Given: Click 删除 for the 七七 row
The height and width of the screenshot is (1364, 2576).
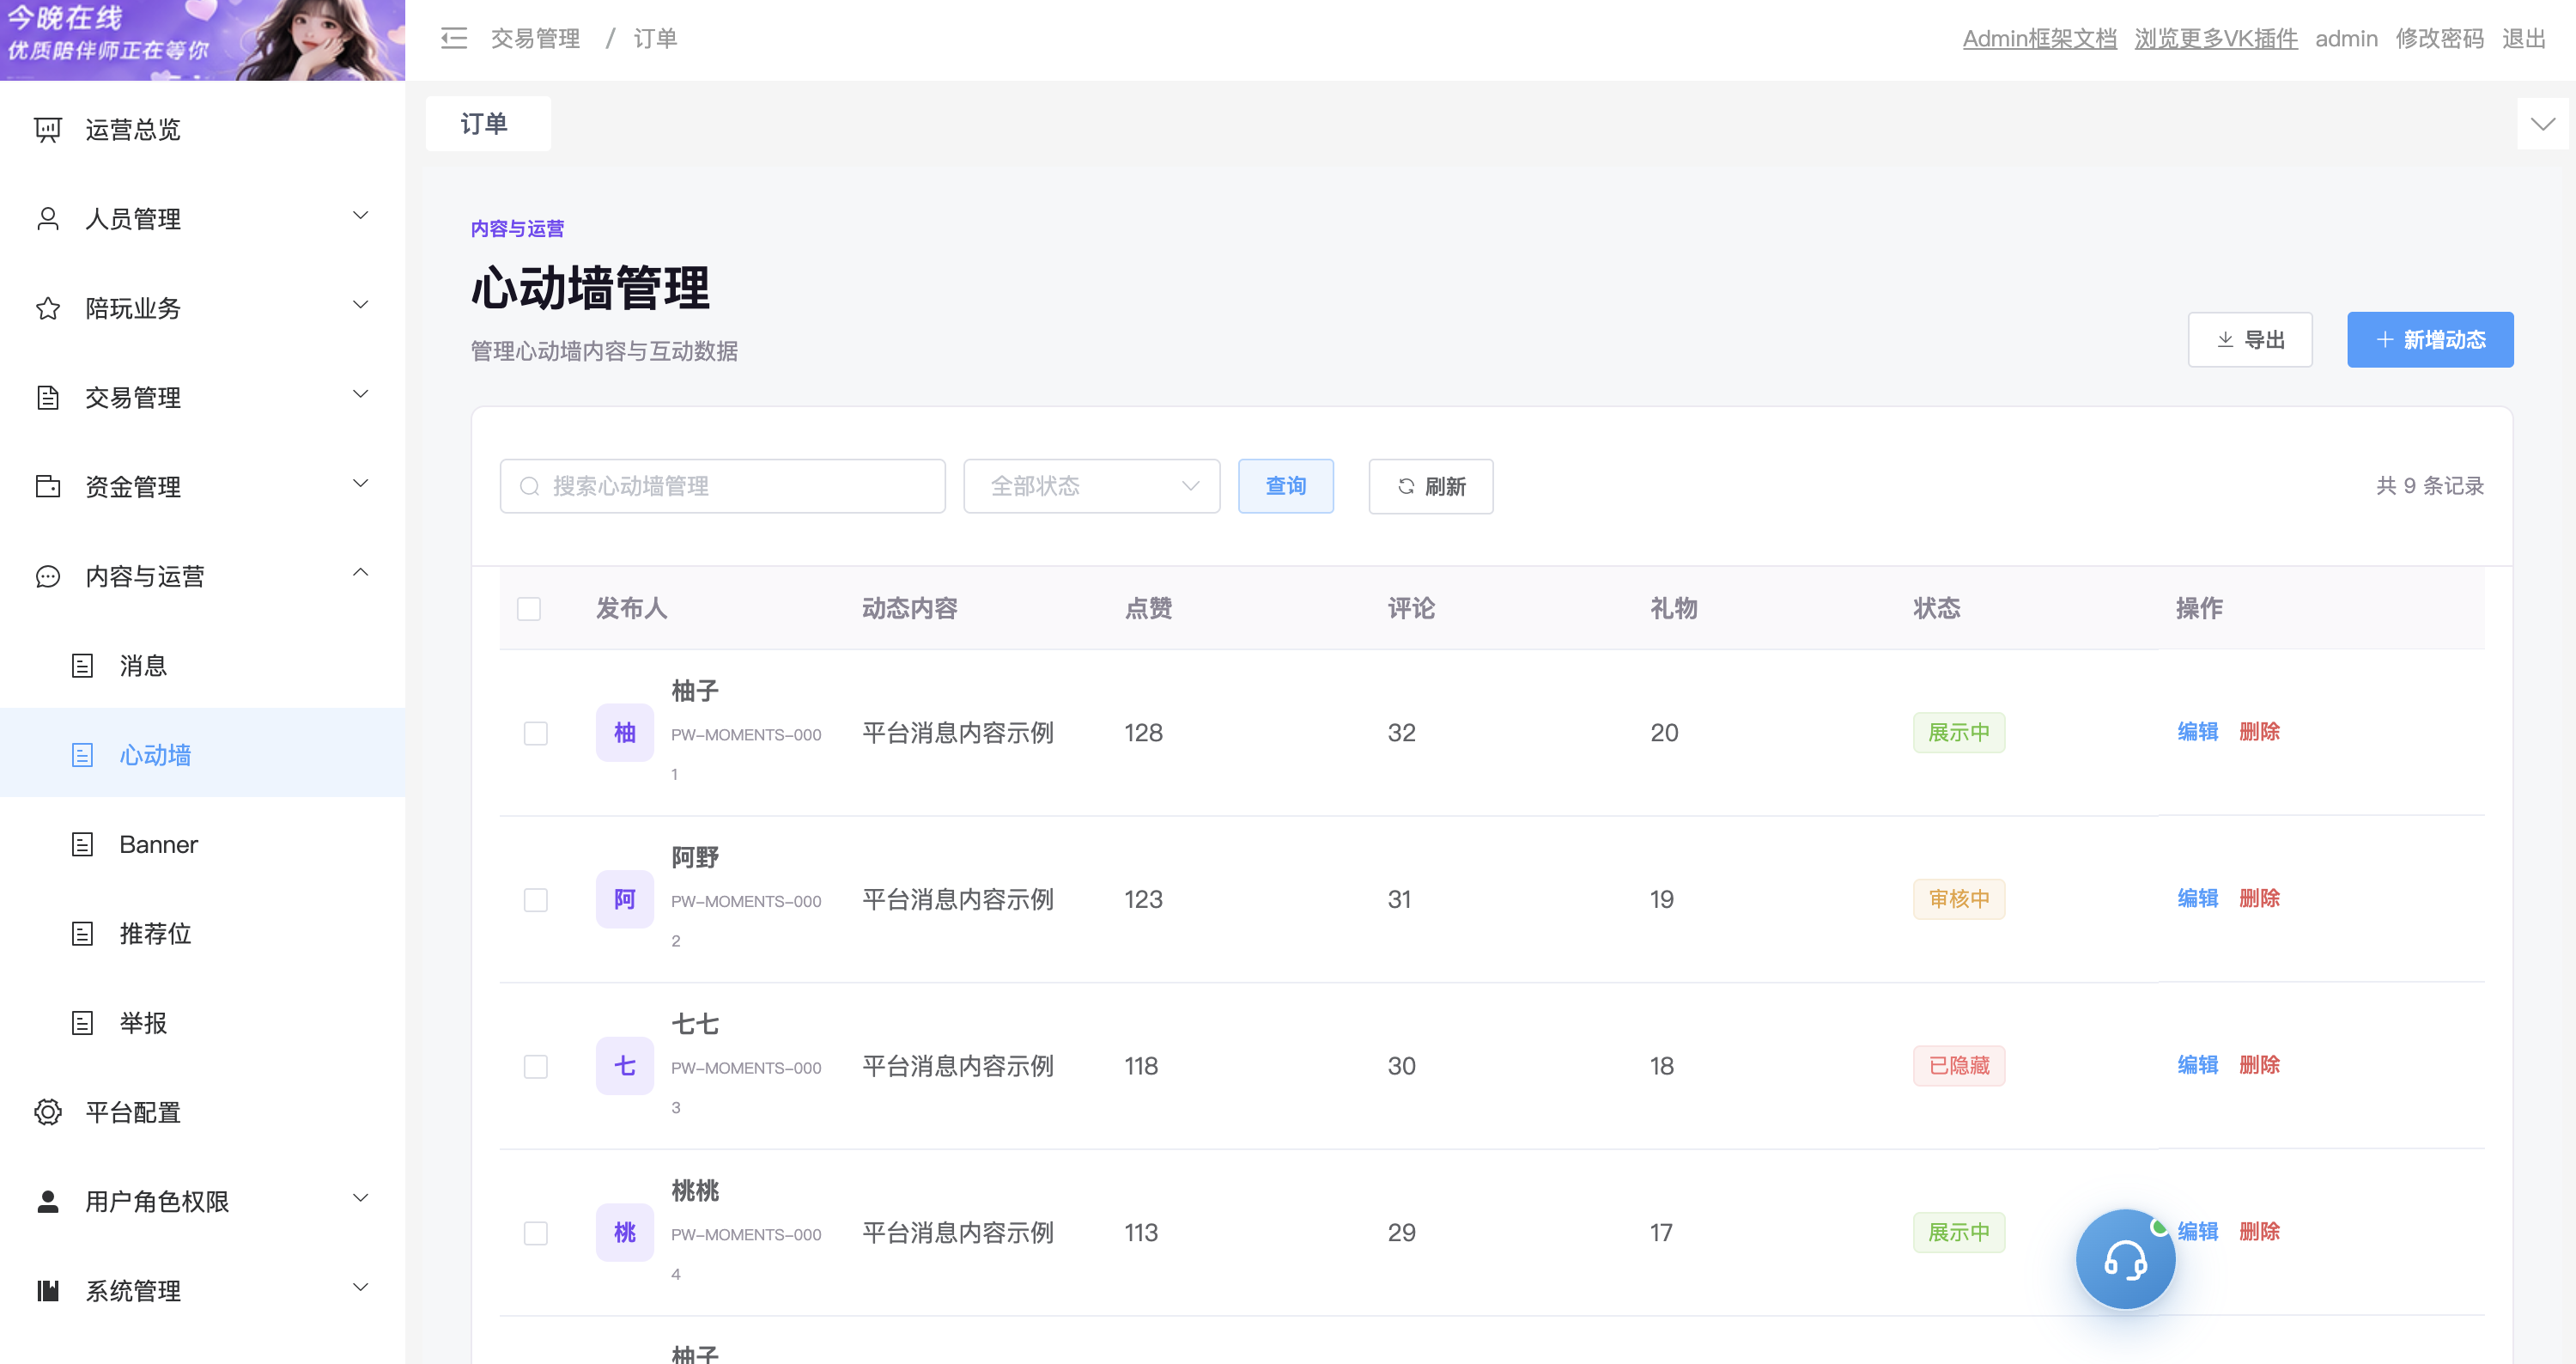Looking at the screenshot, I should pos(2259,1064).
